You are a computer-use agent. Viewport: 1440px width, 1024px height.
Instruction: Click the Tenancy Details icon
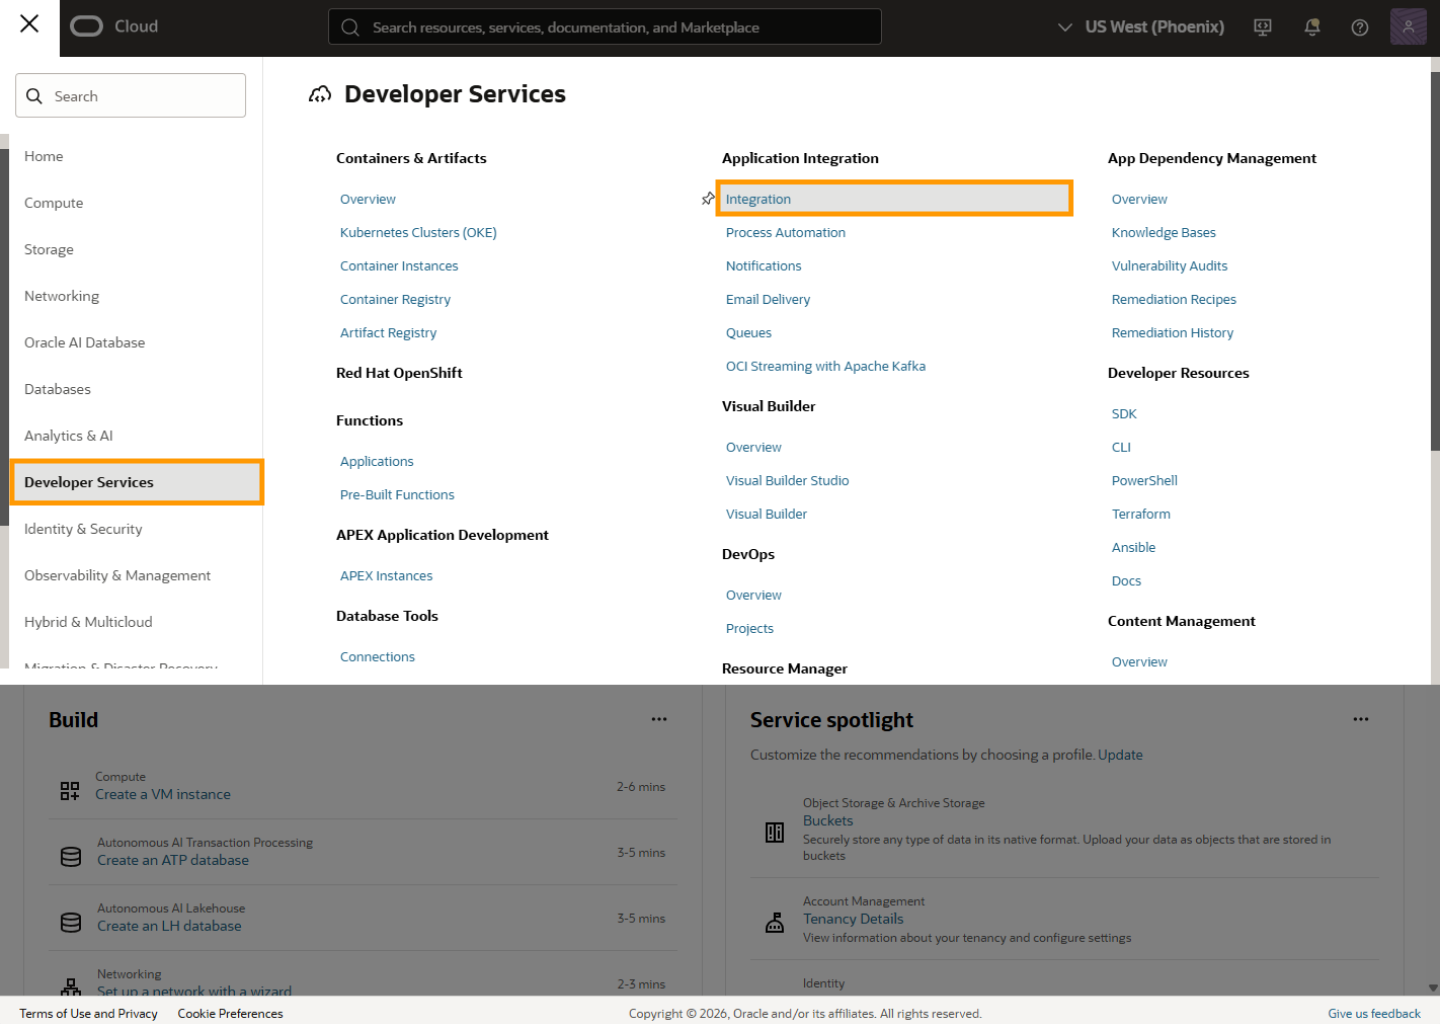pyautogui.click(x=775, y=923)
